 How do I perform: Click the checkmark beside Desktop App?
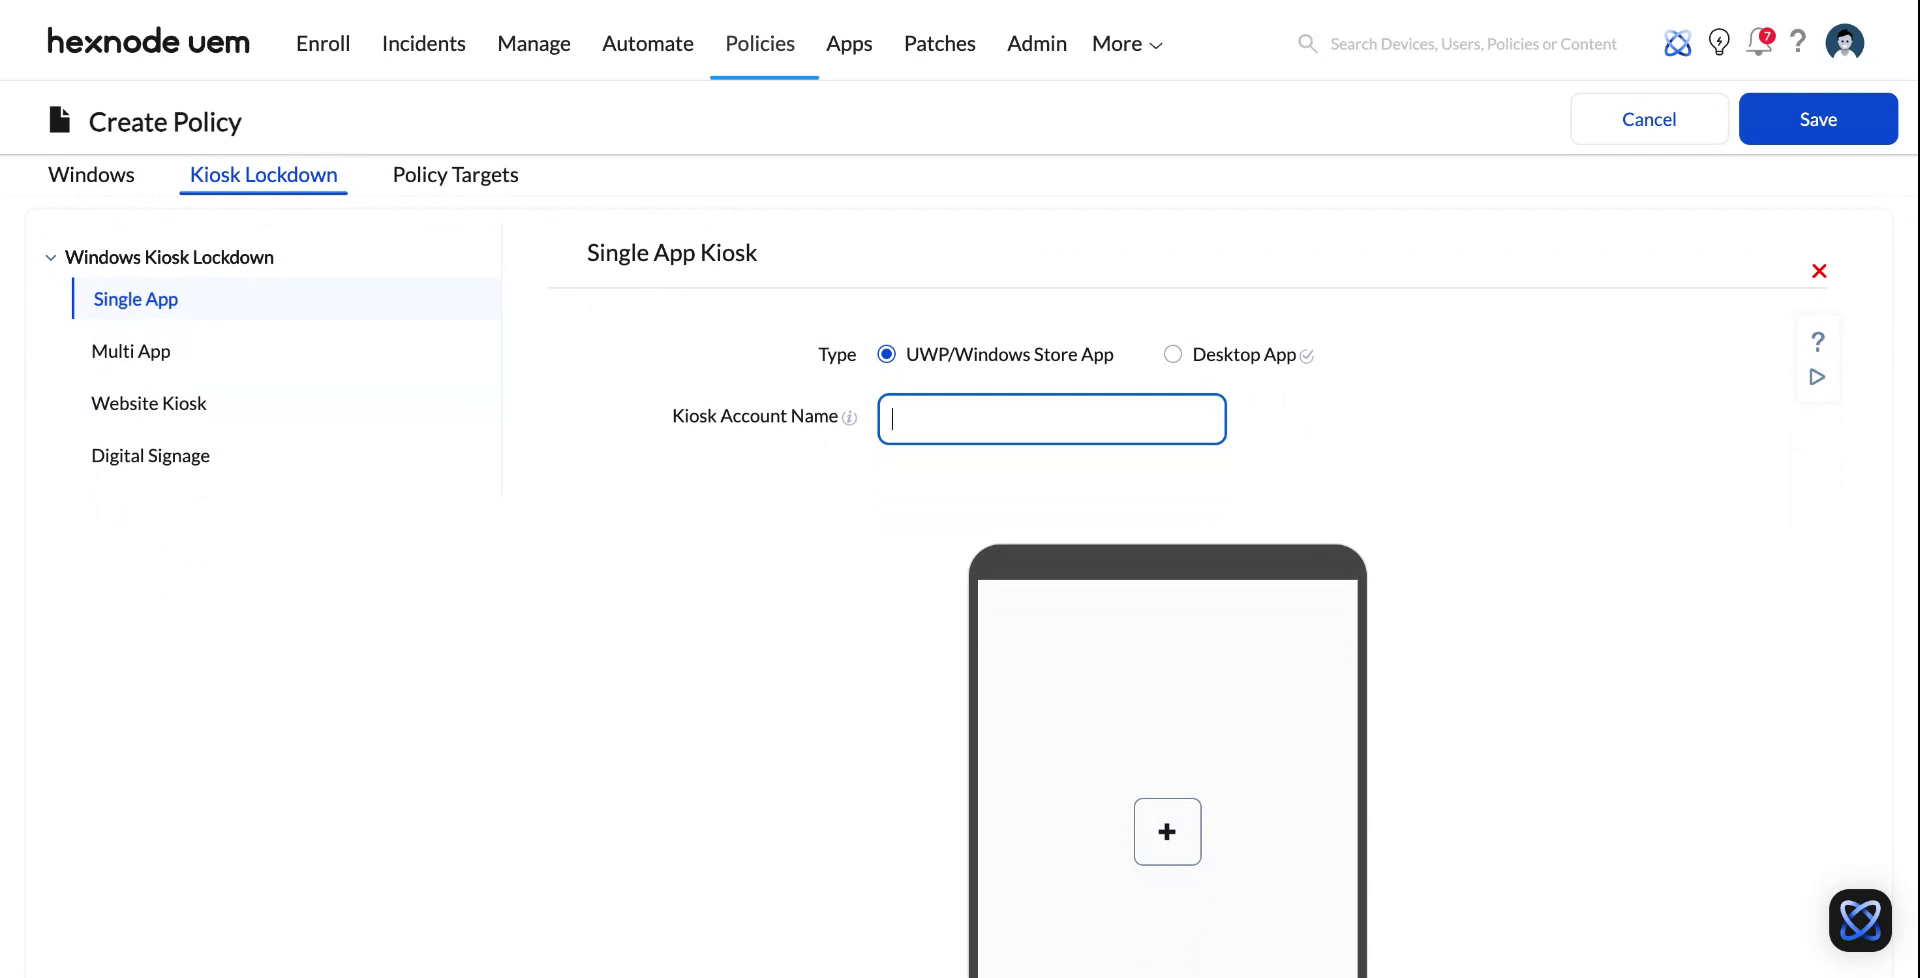click(x=1307, y=355)
